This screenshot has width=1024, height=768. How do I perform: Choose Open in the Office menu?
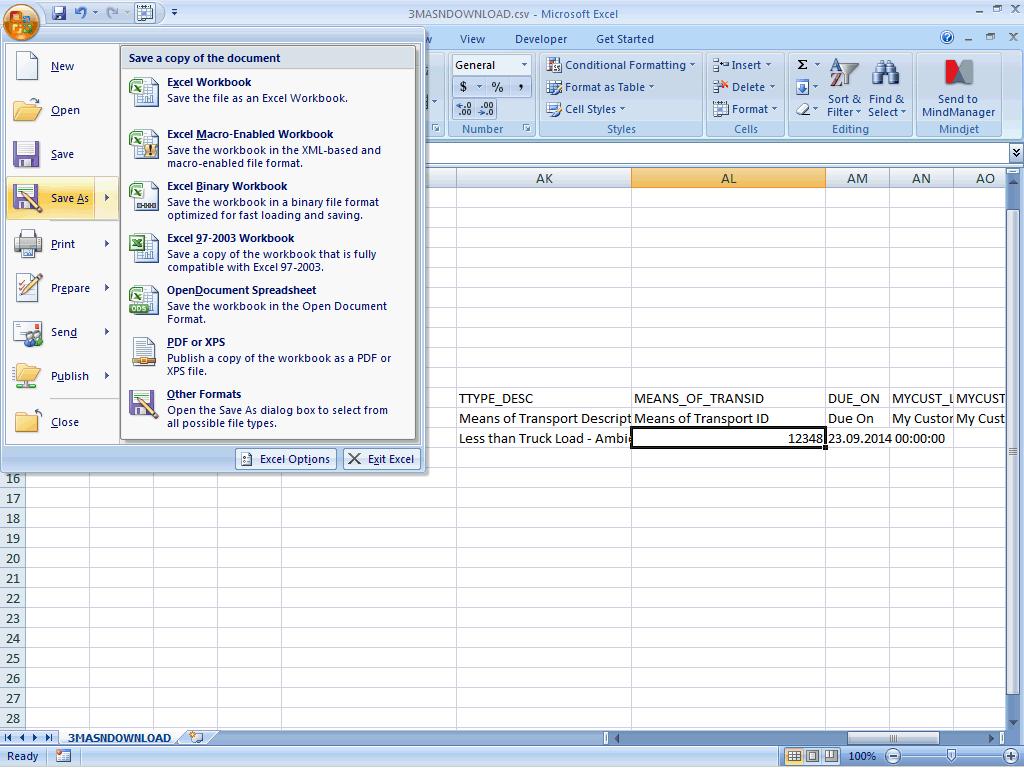[63, 110]
